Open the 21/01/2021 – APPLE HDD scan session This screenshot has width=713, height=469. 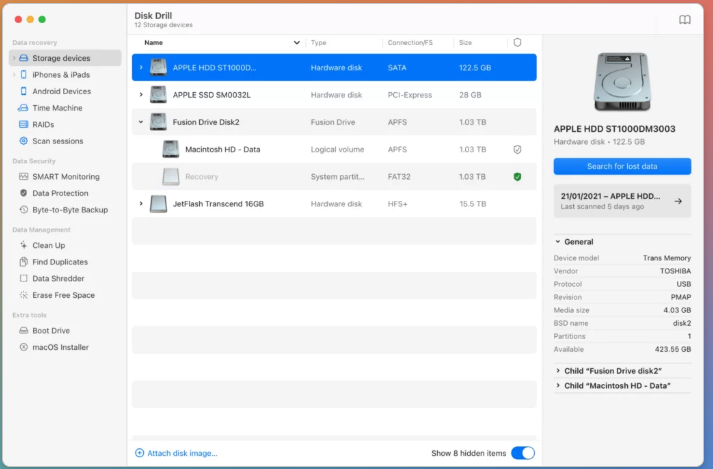[x=622, y=201]
